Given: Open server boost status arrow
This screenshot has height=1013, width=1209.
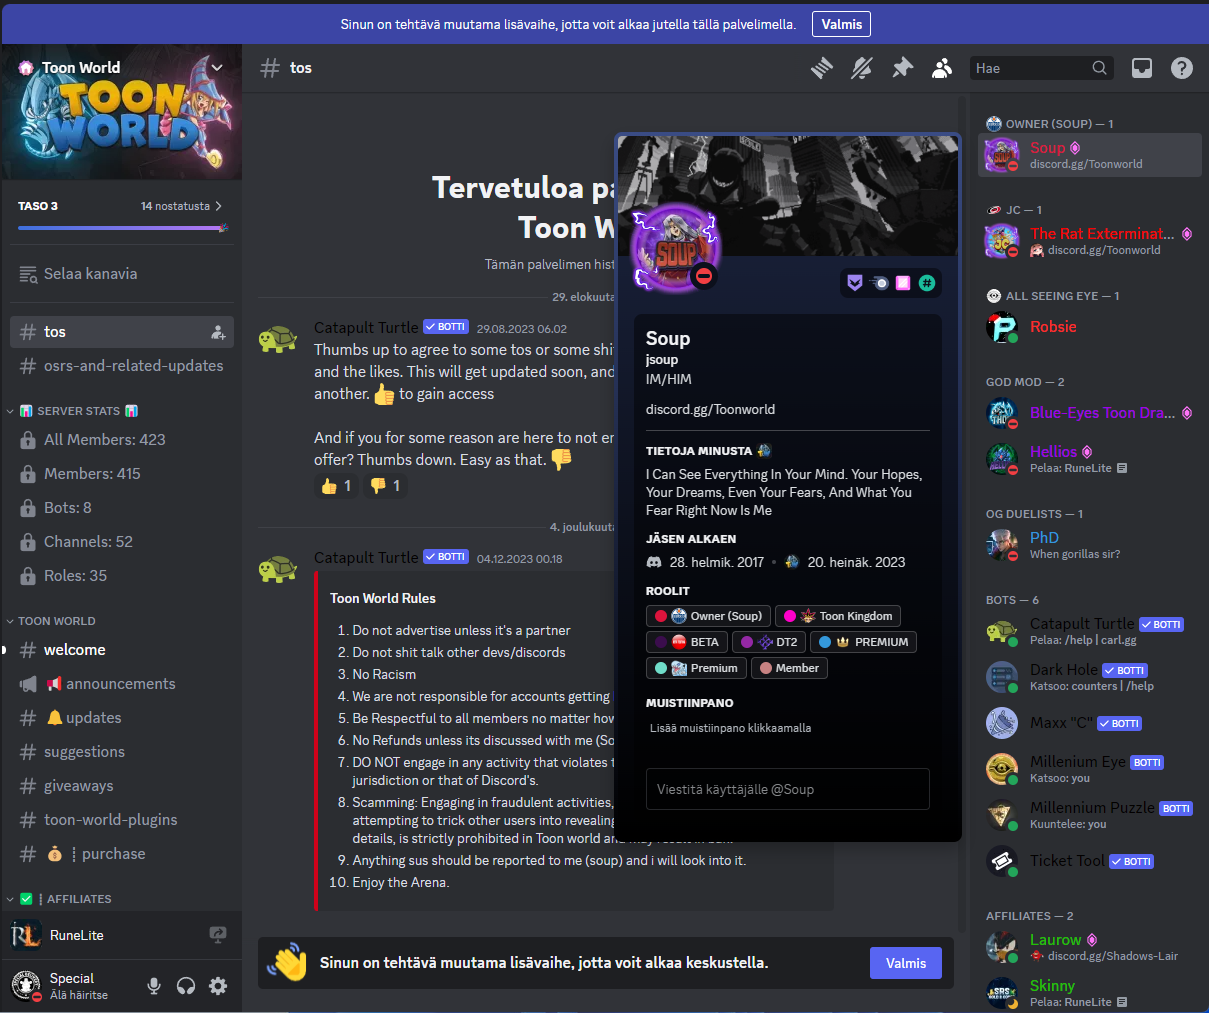Looking at the screenshot, I should click(219, 206).
